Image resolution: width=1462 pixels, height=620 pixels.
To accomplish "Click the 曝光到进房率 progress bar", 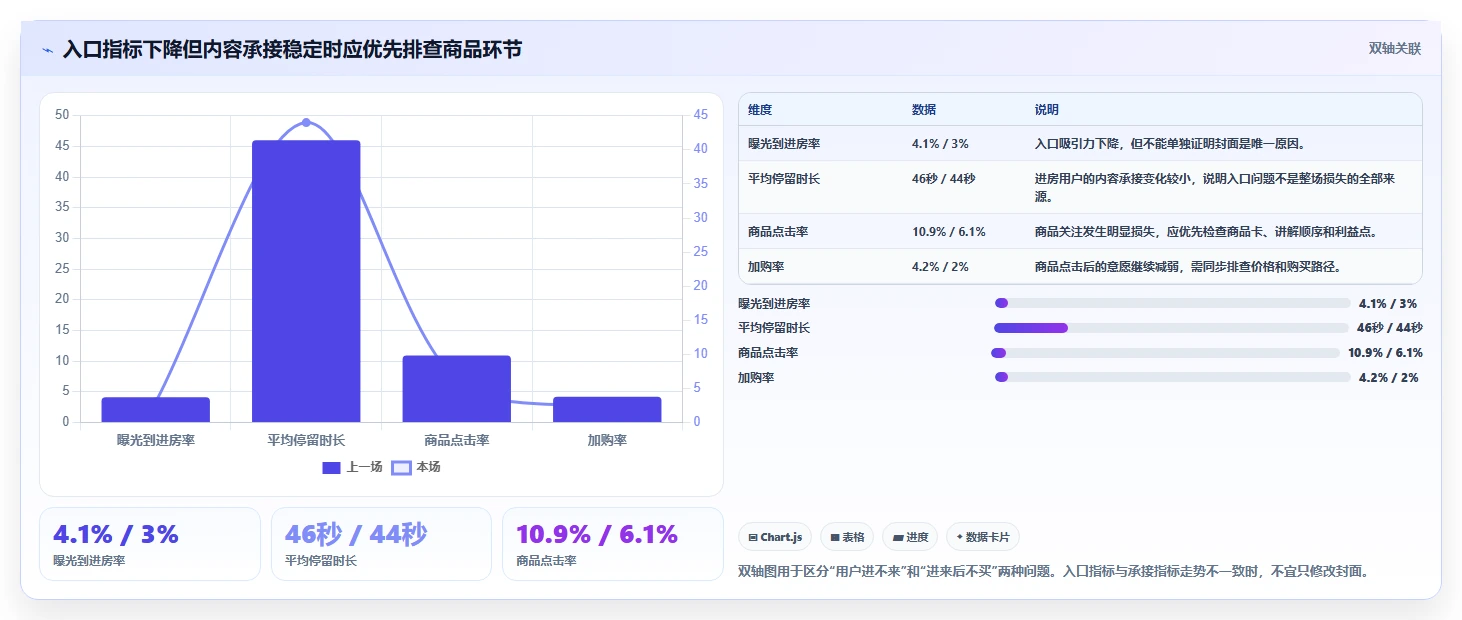I will 1172,303.
